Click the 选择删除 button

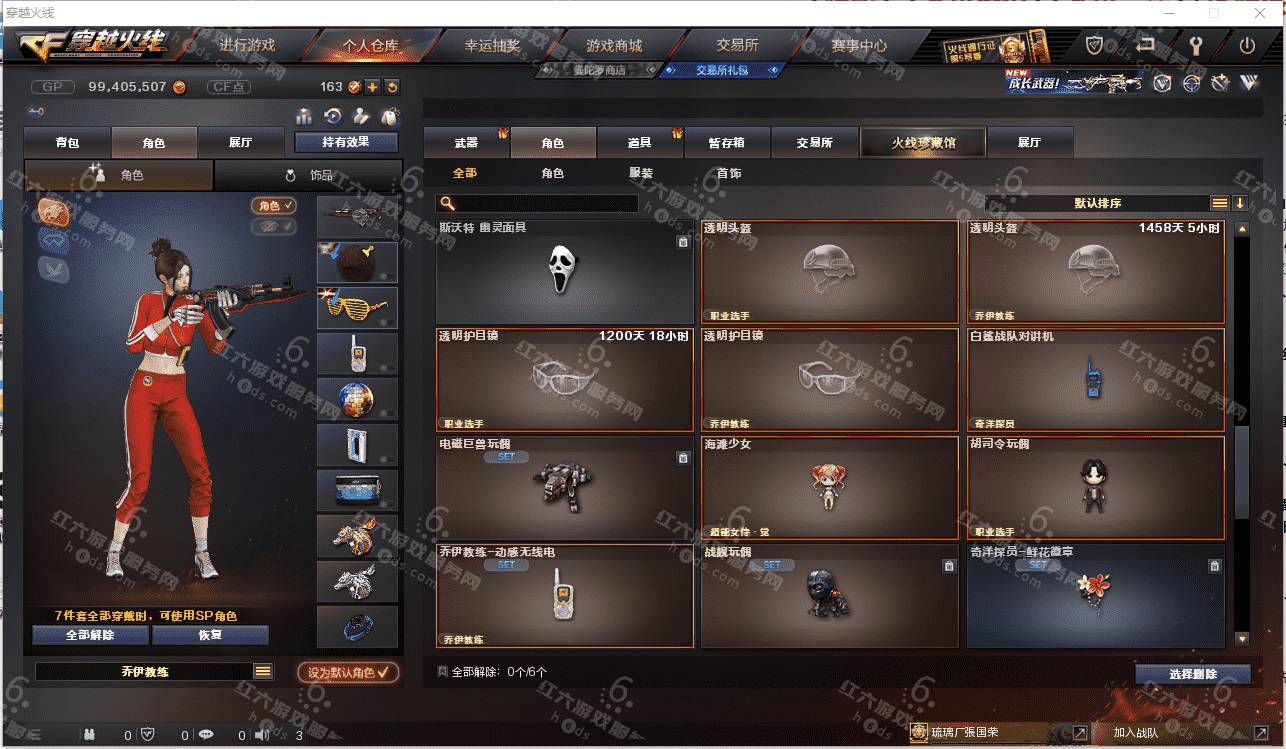1192,674
